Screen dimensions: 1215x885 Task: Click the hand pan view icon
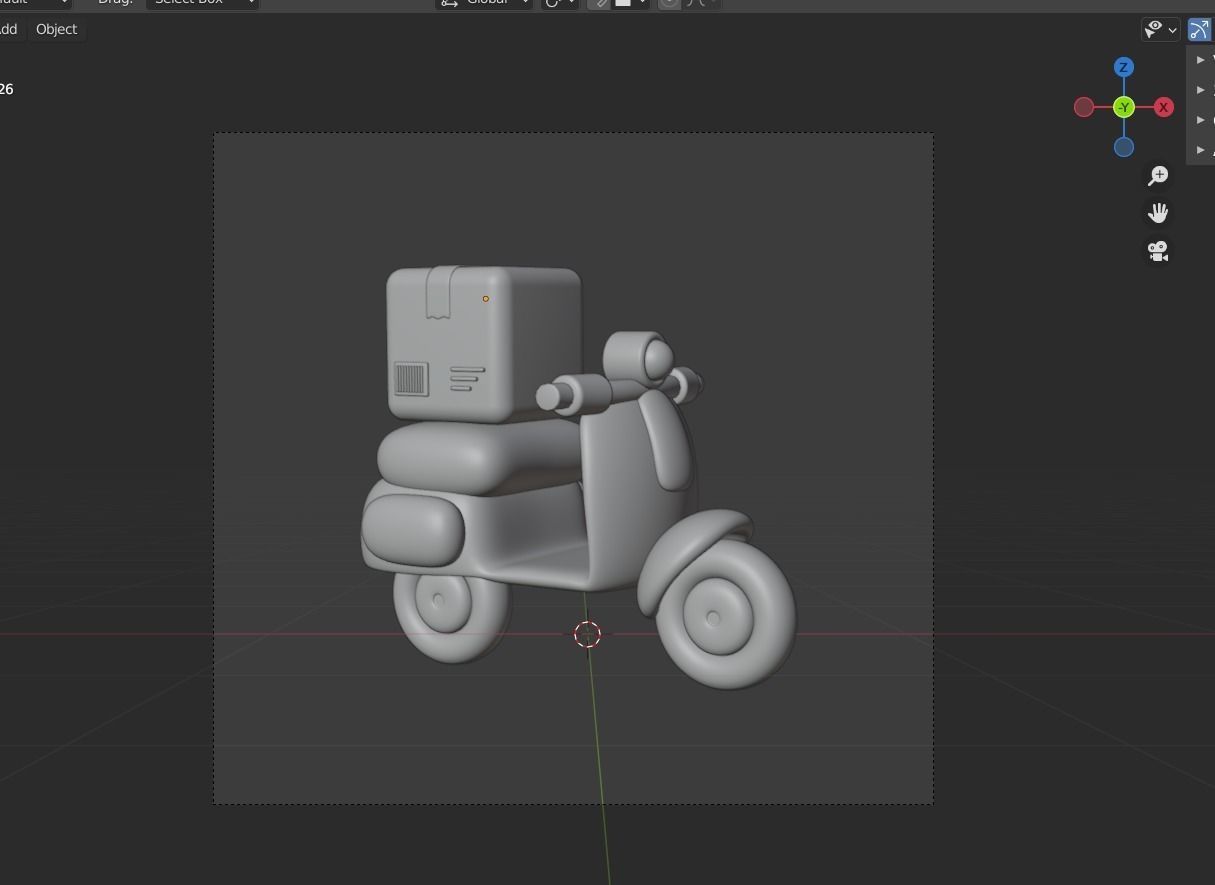coord(1158,213)
